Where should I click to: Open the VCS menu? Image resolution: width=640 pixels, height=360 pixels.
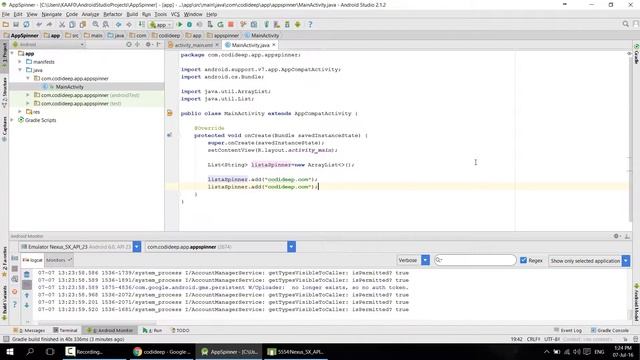pos(175,14)
